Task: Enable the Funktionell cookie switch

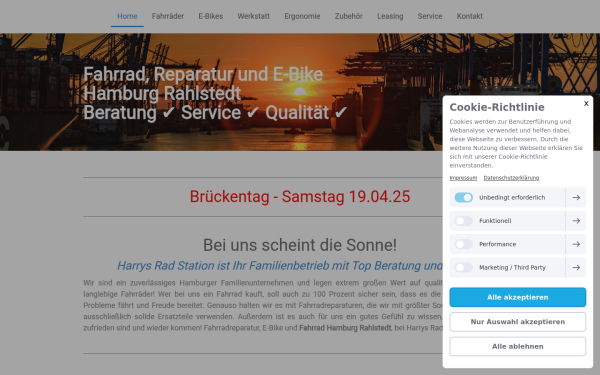Action: pyautogui.click(x=463, y=221)
